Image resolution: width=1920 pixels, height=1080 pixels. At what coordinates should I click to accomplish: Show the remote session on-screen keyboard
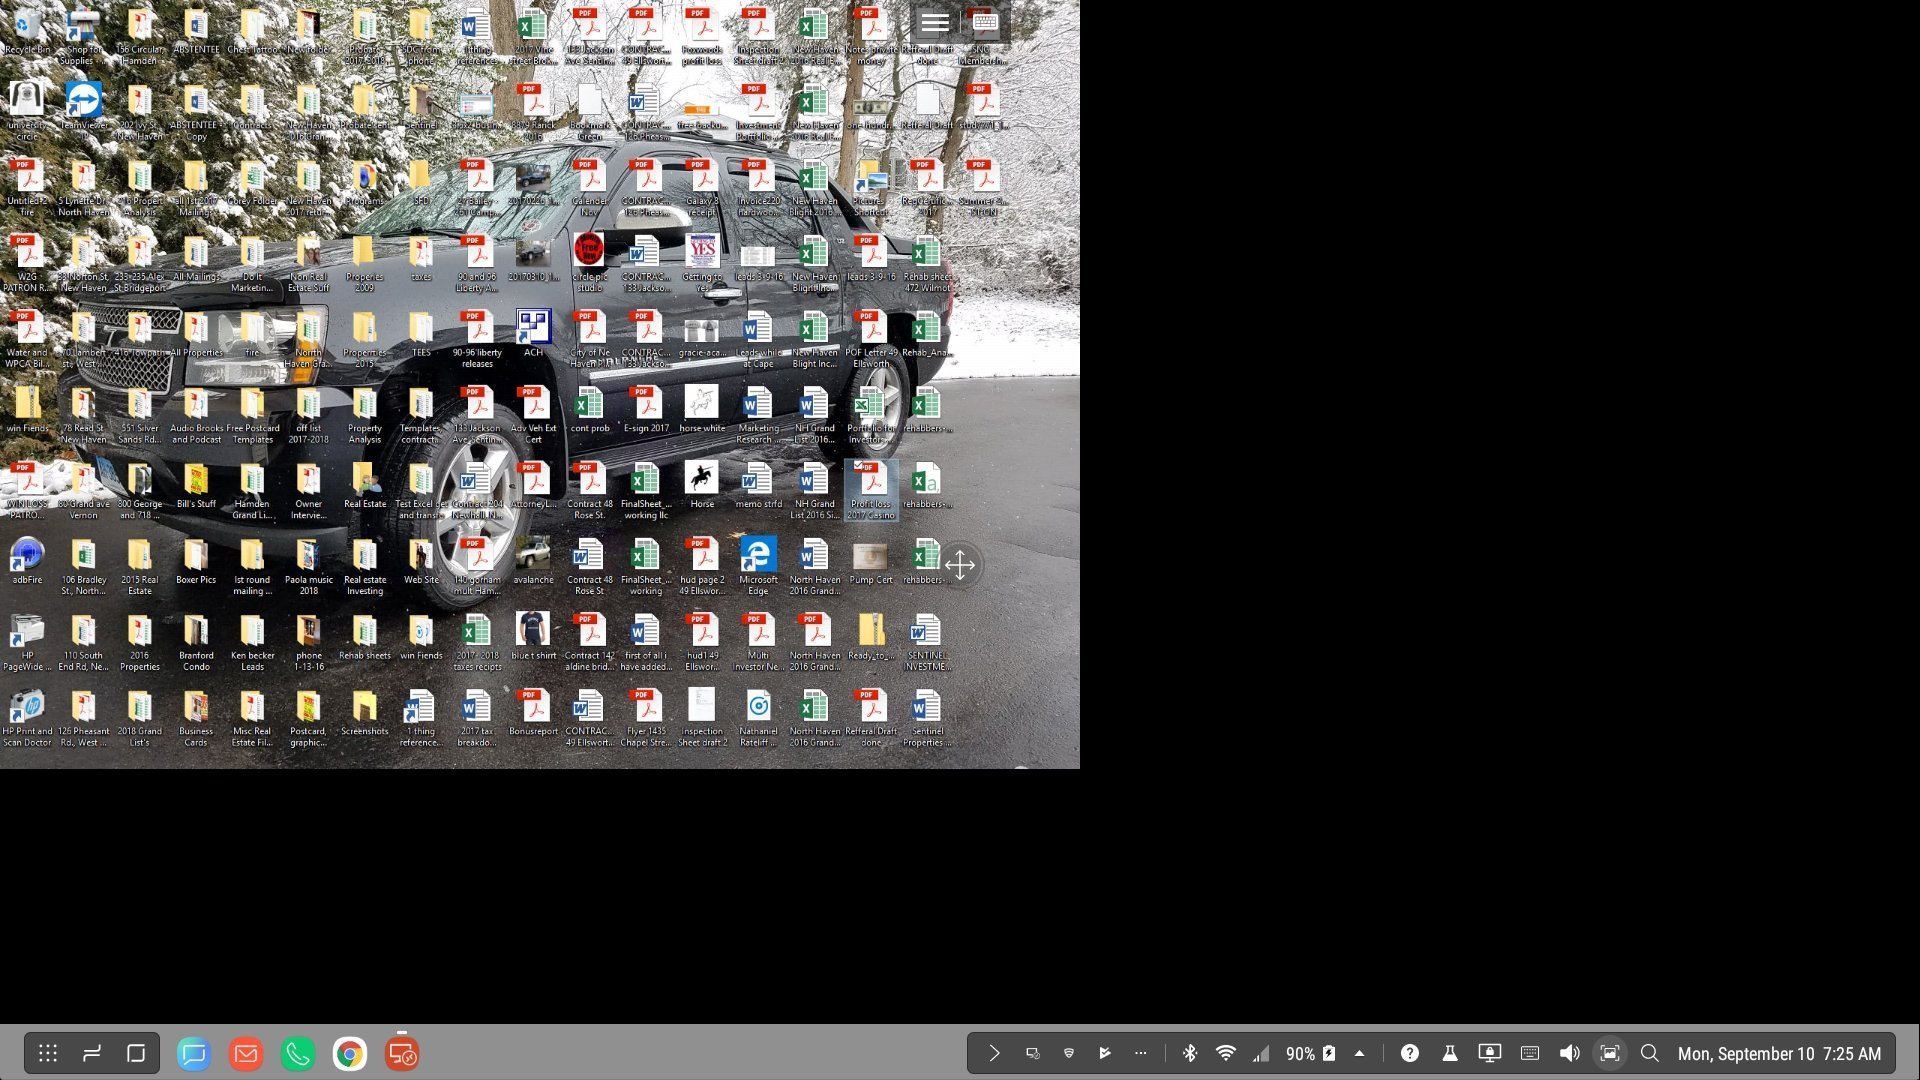984,23
